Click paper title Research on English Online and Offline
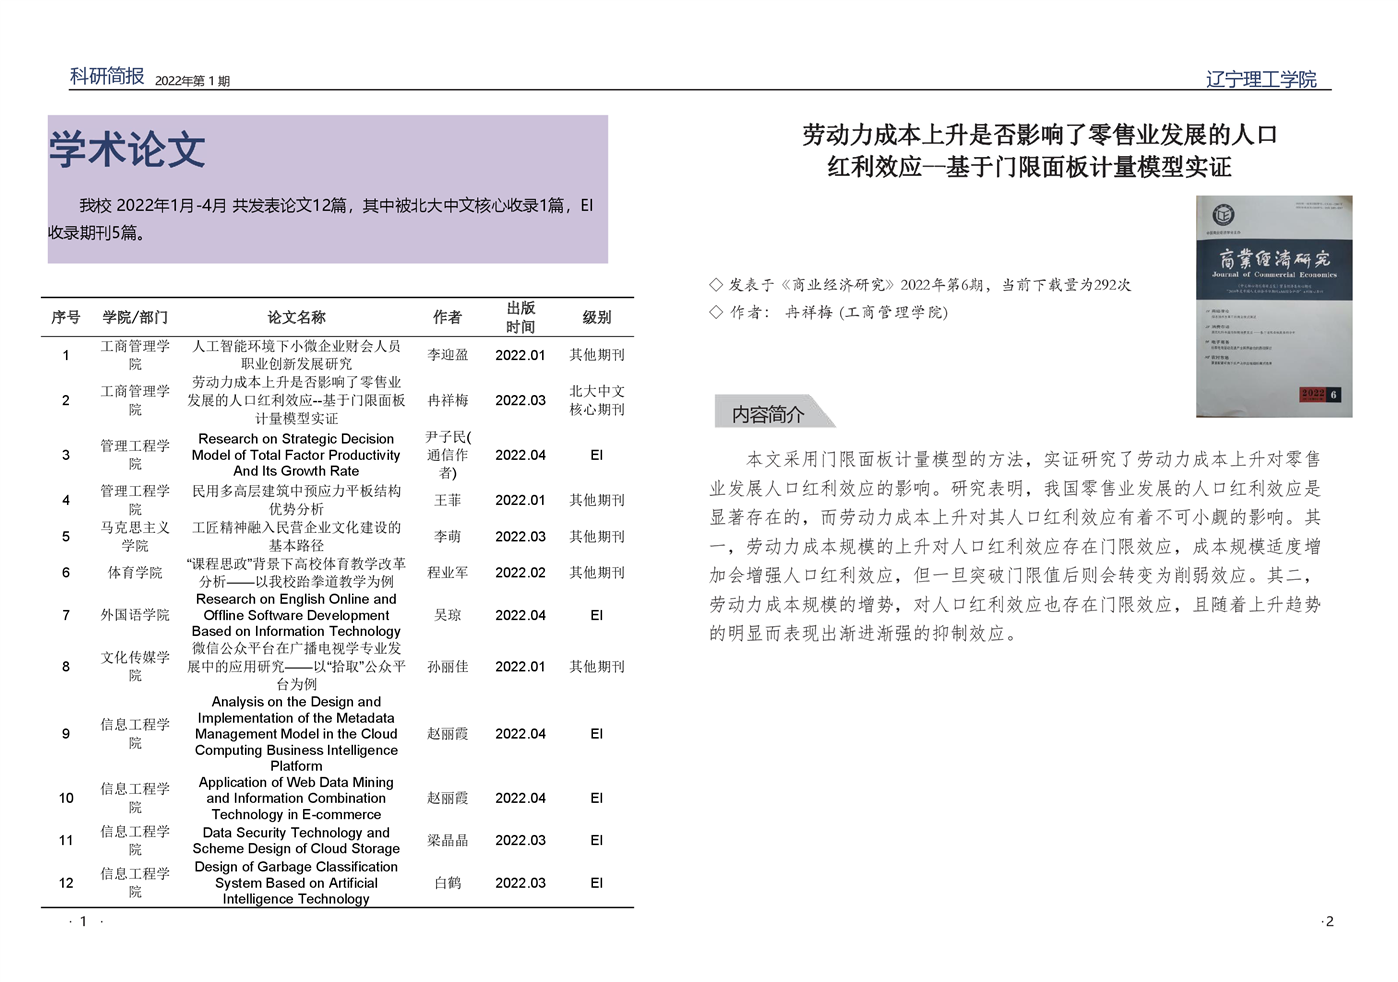The width and height of the screenshot is (1398, 982). point(296,615)
